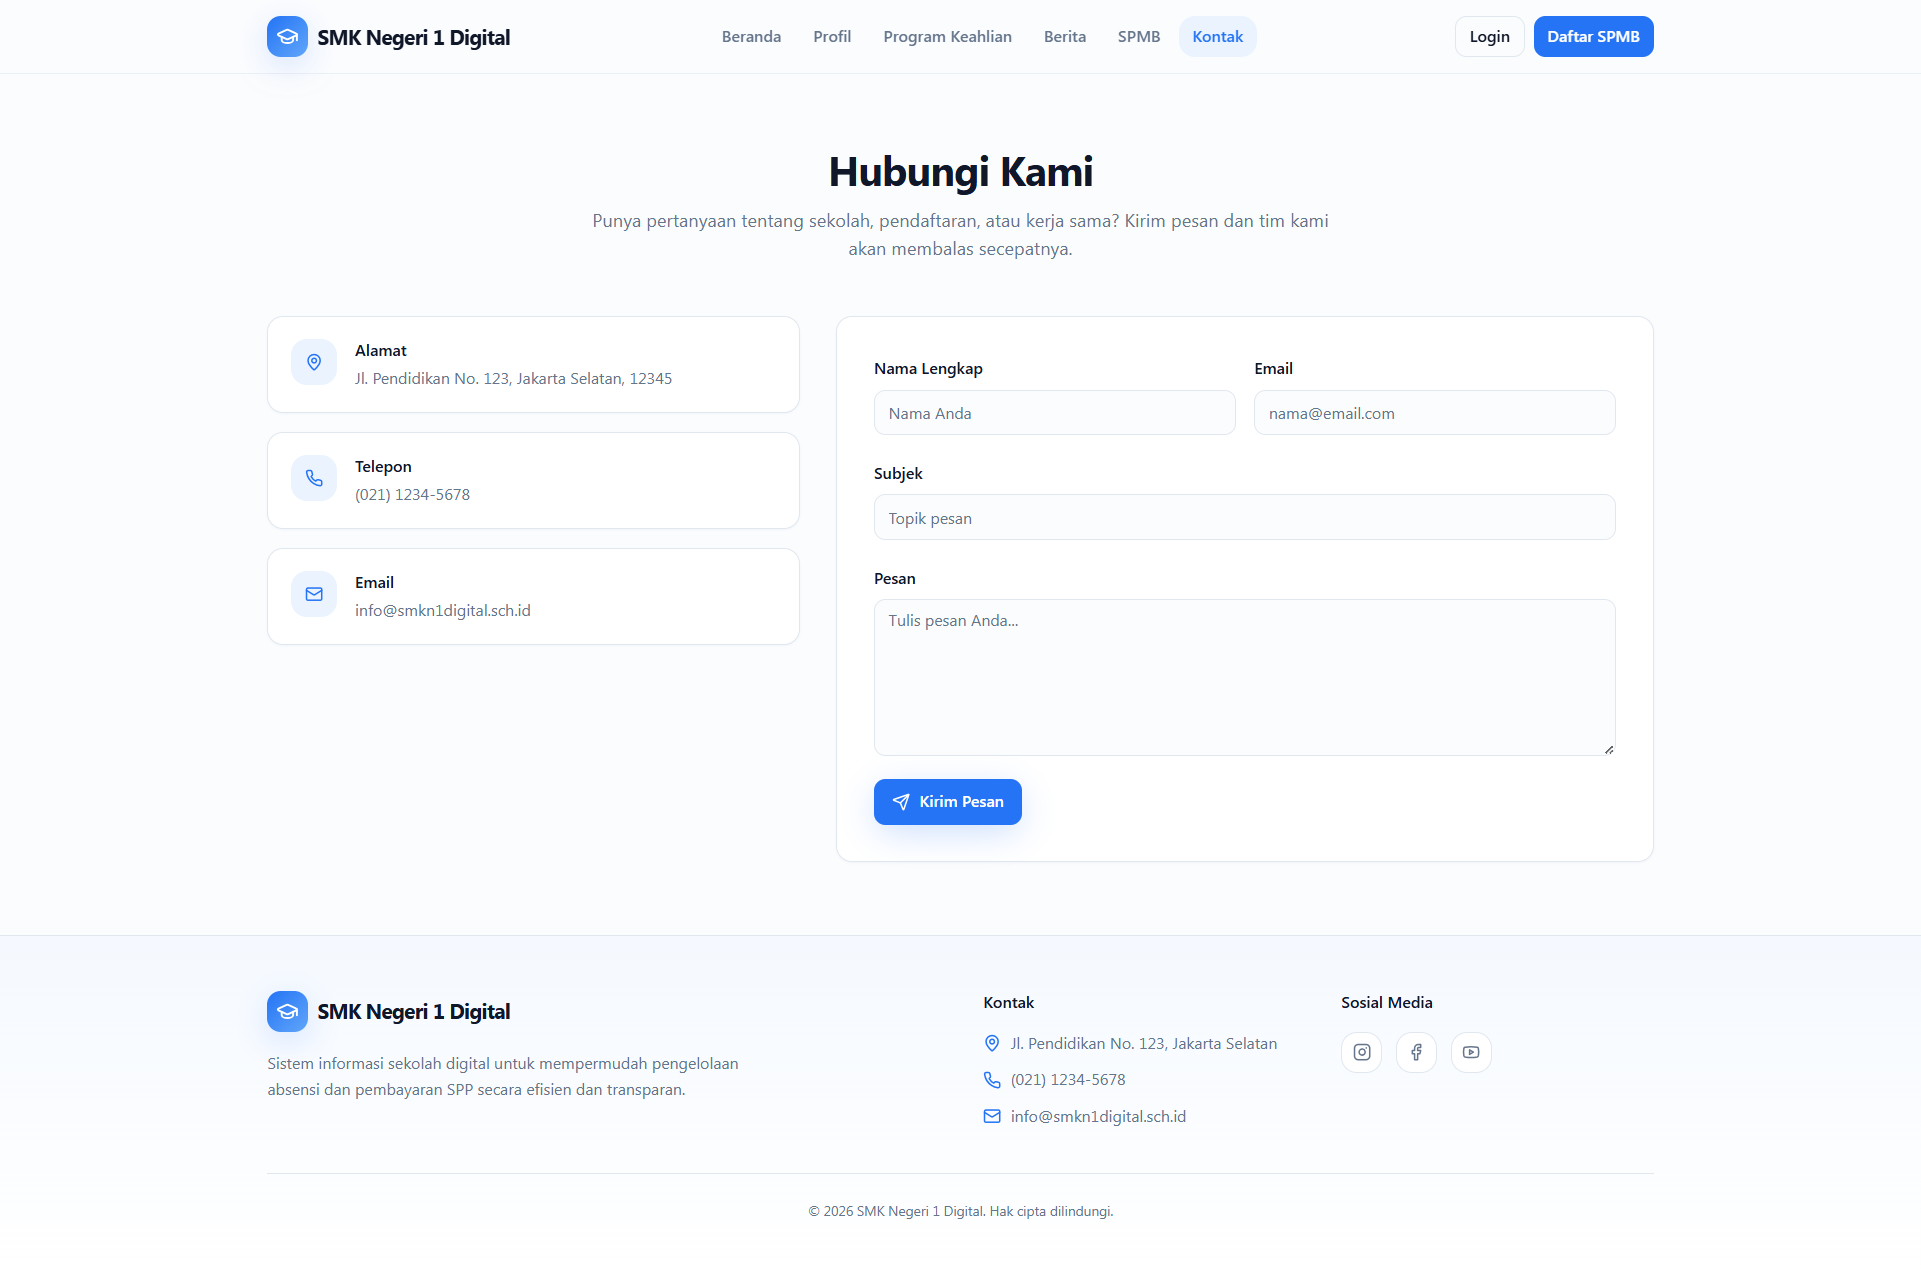Open the Berita navigation item
1921x1274 pixels.
pos(1065,37)
